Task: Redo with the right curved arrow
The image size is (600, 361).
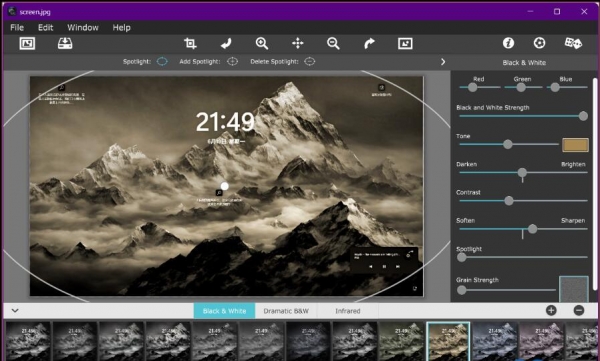Action: click(x=369, y=43)
